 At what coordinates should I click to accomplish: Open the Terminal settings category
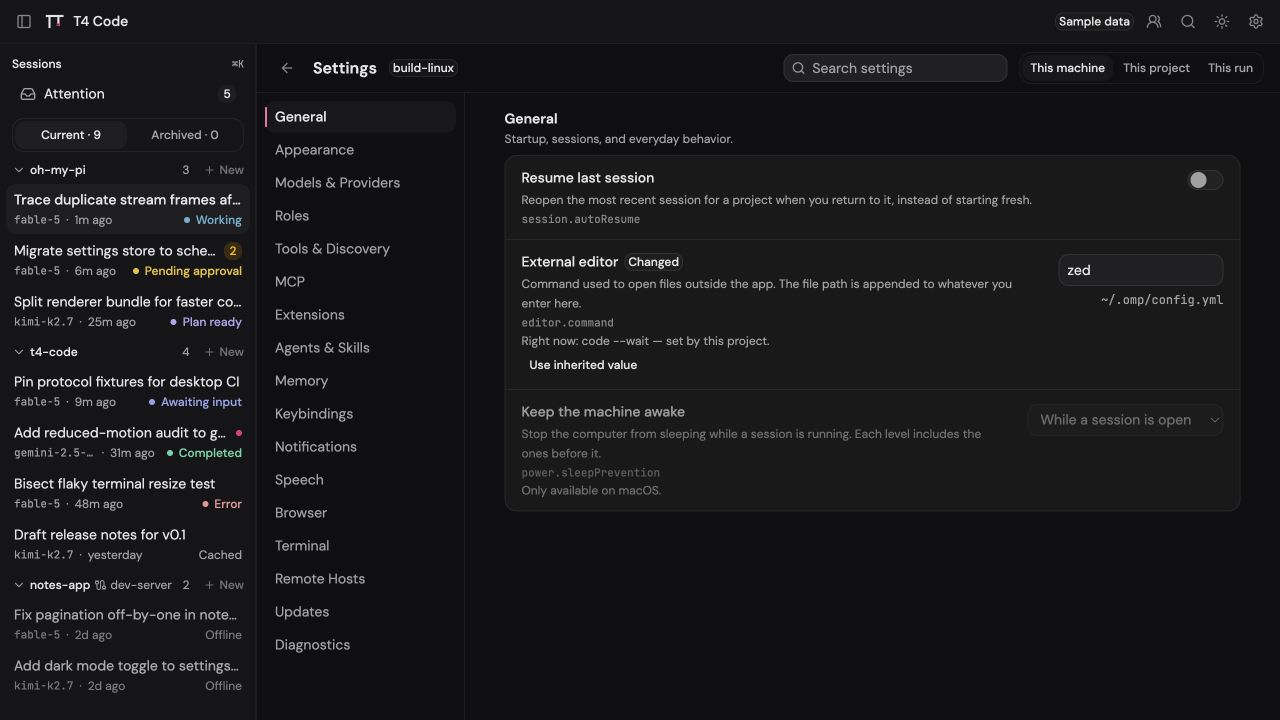(360, 546)
